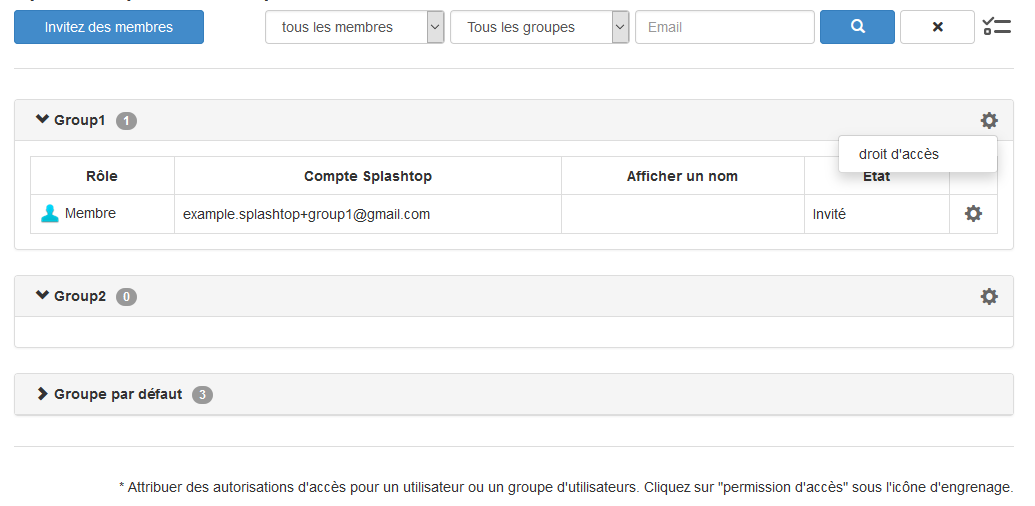
Task: Click the 'Rôle' column header
Action: coord(102,176)
